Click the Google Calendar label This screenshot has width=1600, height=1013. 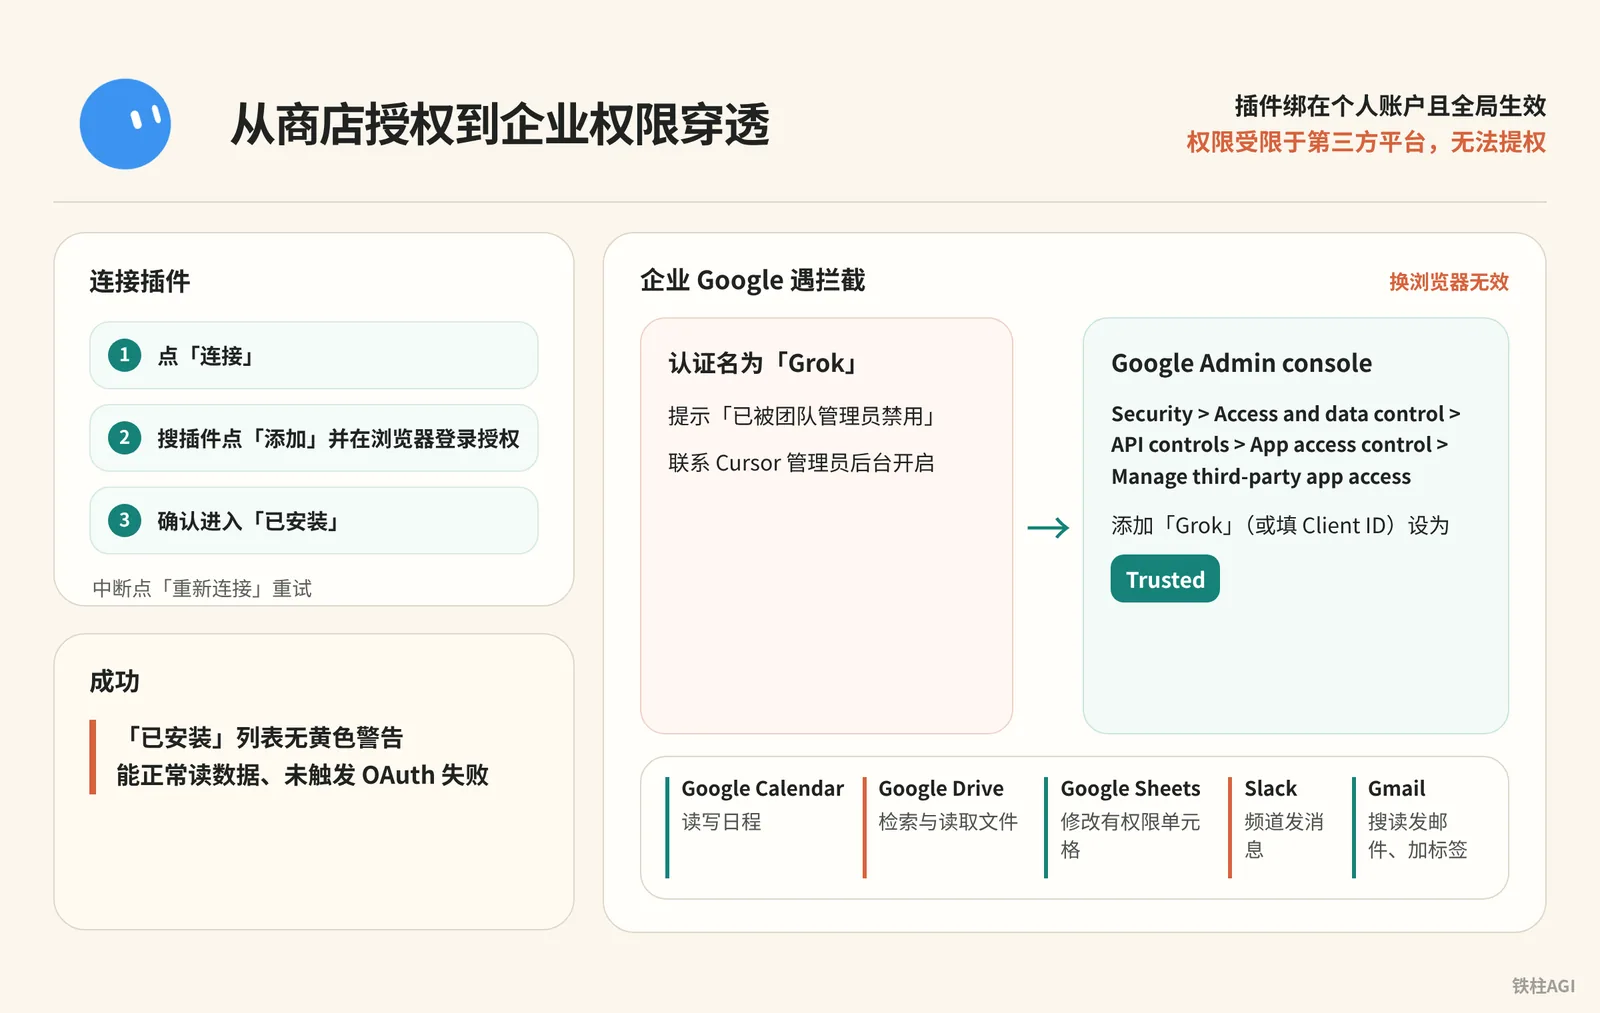762,789
